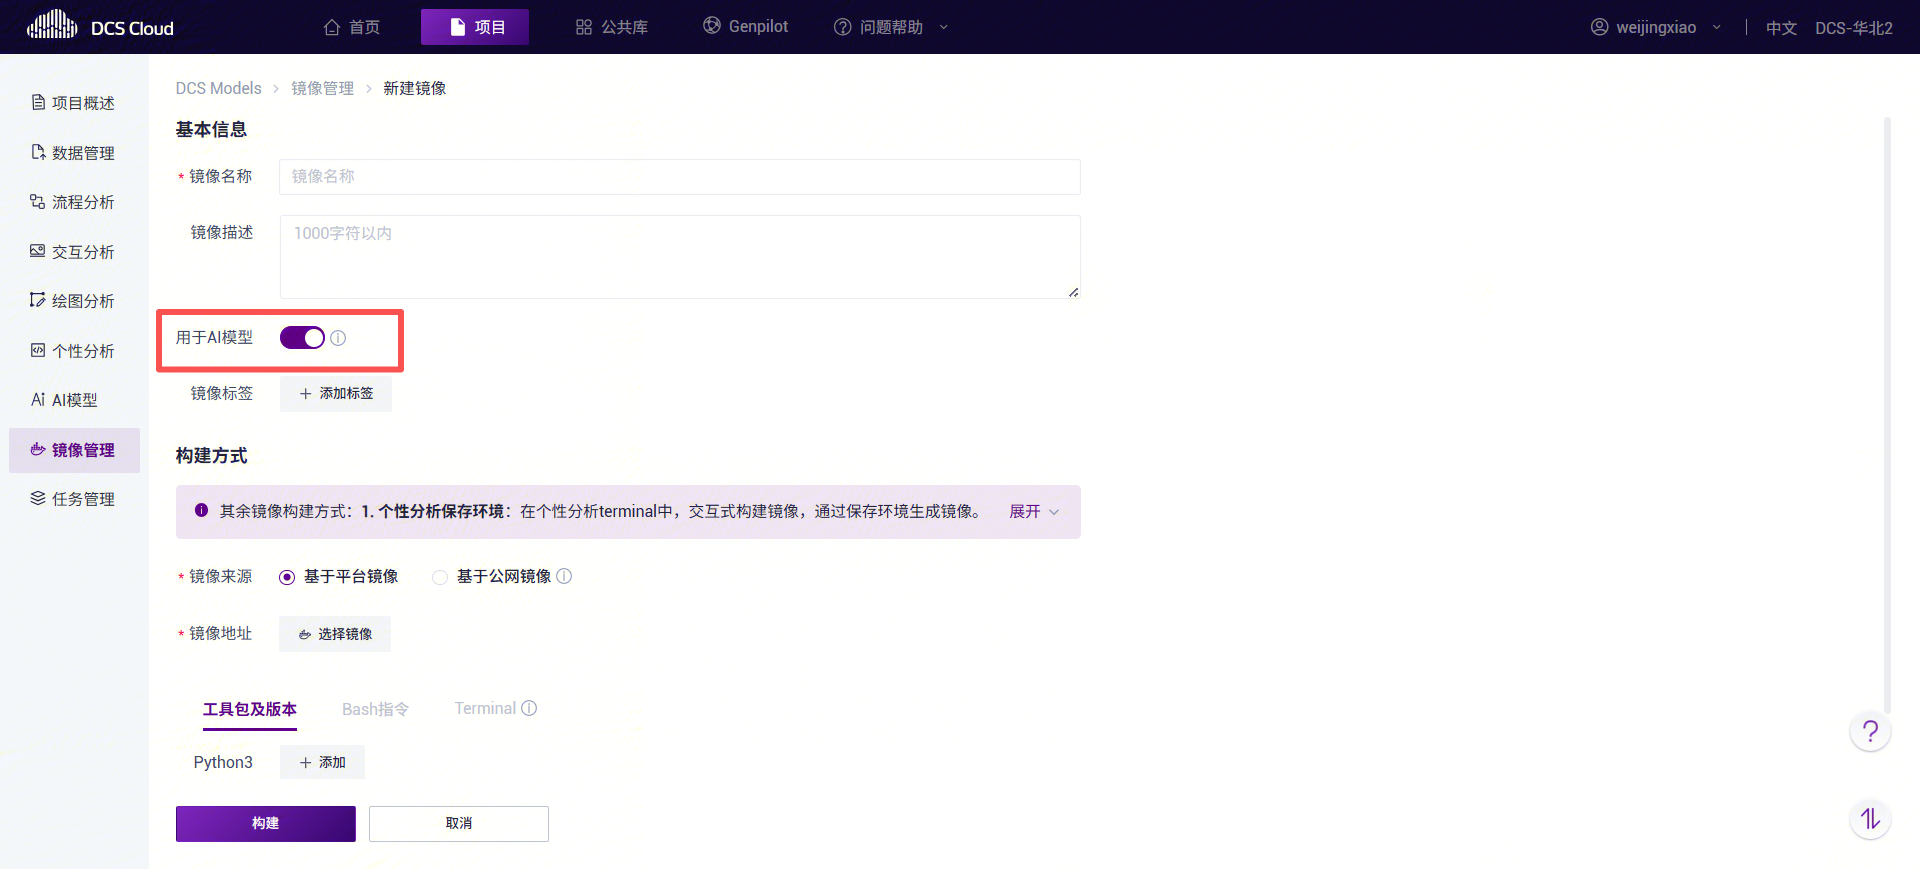This screenshot has height=869, width=1920.
Task: Select the 基于公网镜像 radio option
Action: point(440,577)
